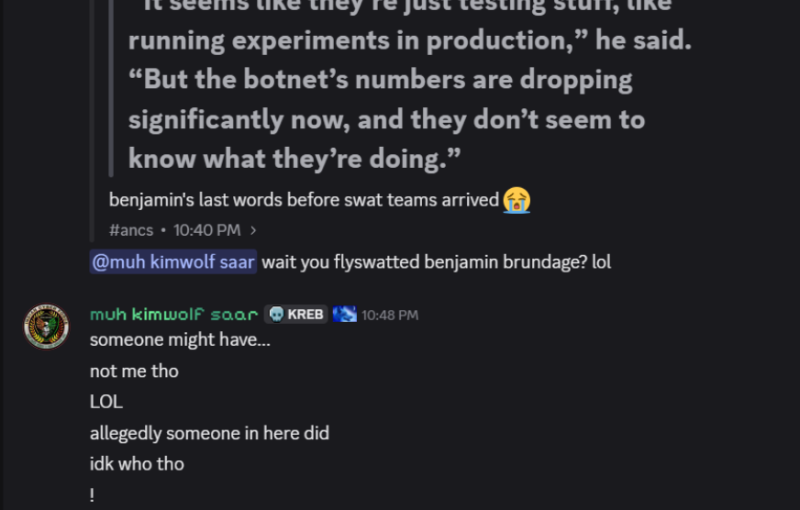Click the 10:40 PM forwarded timestamp
The height and width of the screenshot is (510, 800).
(207, 230)
